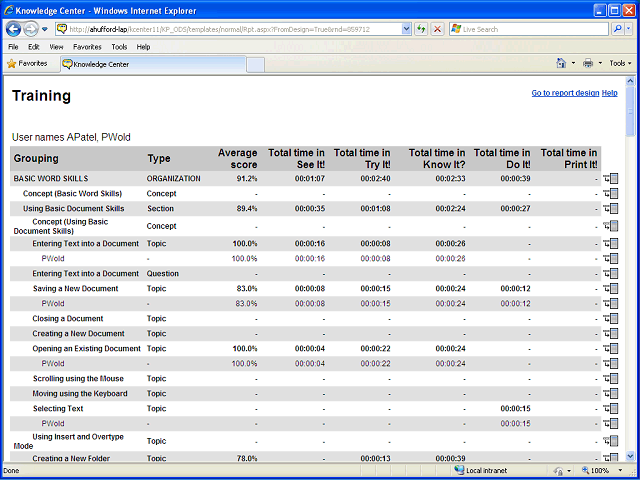Click detail icon beside Selecting Text topic row
The image size is (640, 480).
tap(611, 409)
